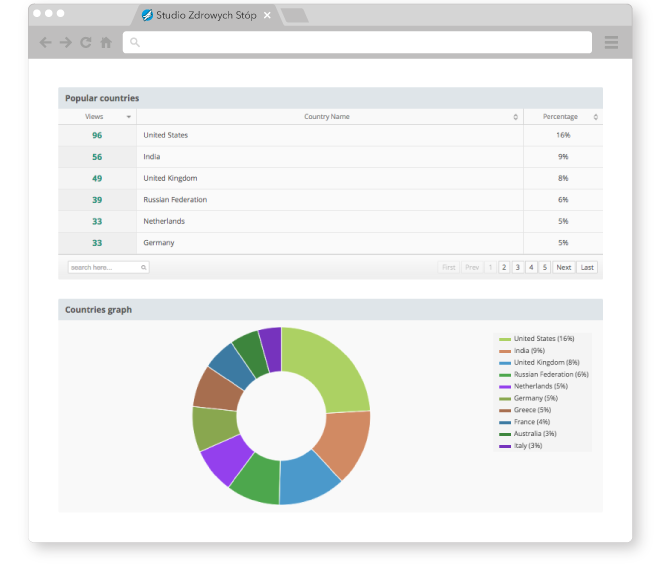Select the India row name
The height and width of the screenshot is (566, 666).
[x=152, y=157]
